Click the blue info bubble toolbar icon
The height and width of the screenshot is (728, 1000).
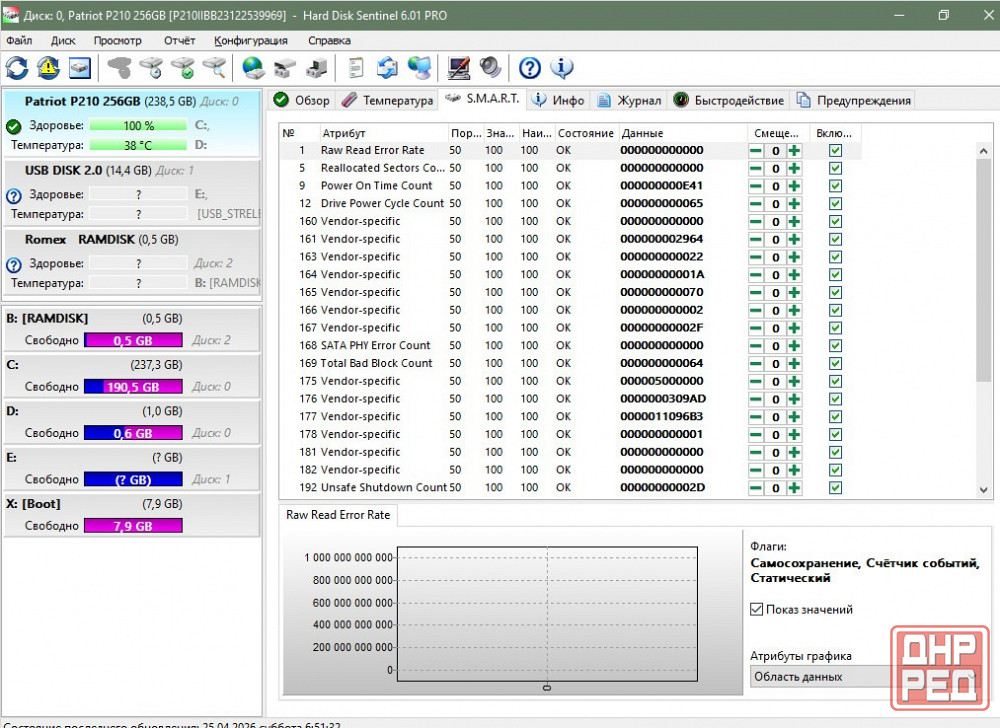pyautogui.click(x=562, y=68)
